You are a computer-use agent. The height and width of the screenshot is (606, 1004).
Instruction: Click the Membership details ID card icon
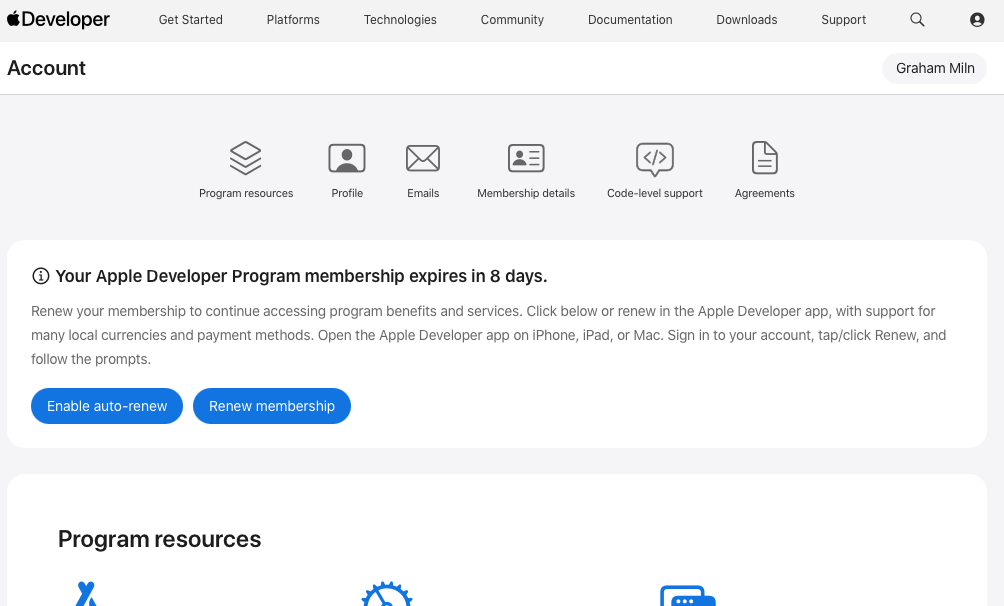(x=526, y=158)
